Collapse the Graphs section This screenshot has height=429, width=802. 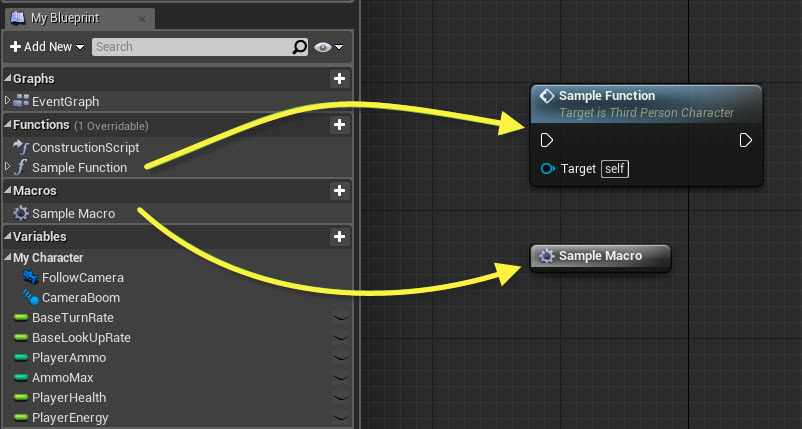click(x=8, y=78)
